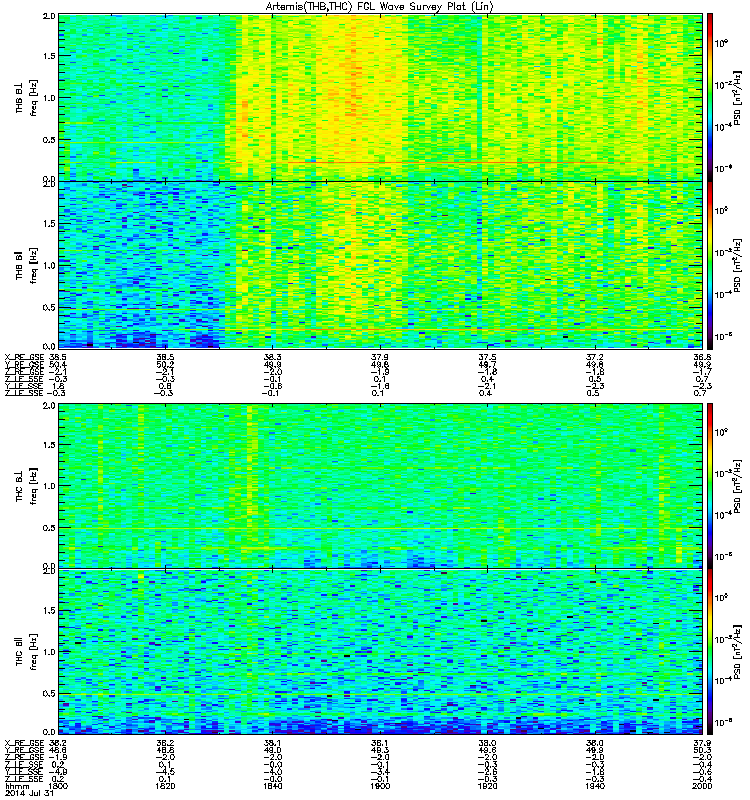Click the PSD color bar beside THB B∥ panel
750x800 pixels.
coord(709,265)
